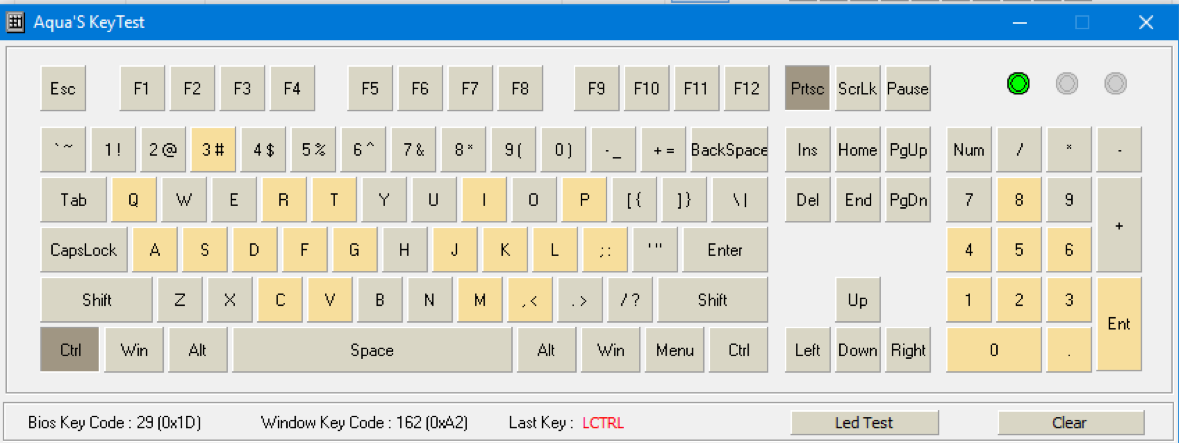The image size is (1179, 443).
Task: Click the F12 function key
Action: pos(746,88)
